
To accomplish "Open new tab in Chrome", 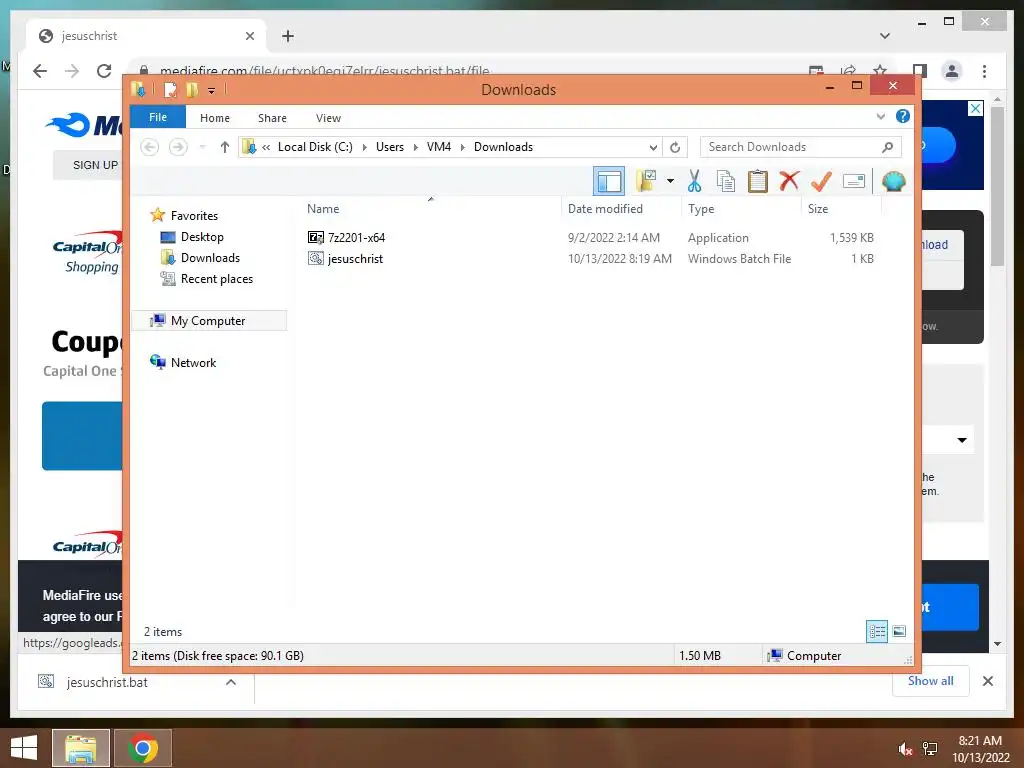I will (288, 36).
